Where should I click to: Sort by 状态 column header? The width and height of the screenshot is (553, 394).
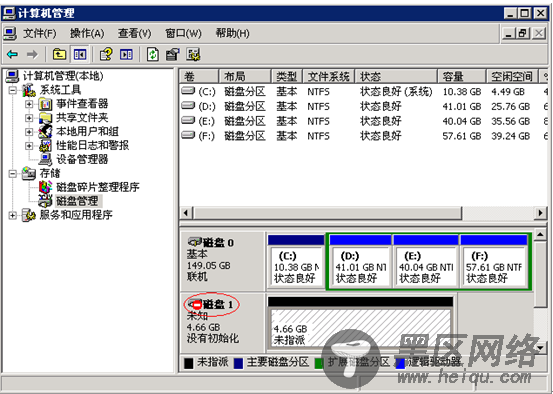[396, 76]
